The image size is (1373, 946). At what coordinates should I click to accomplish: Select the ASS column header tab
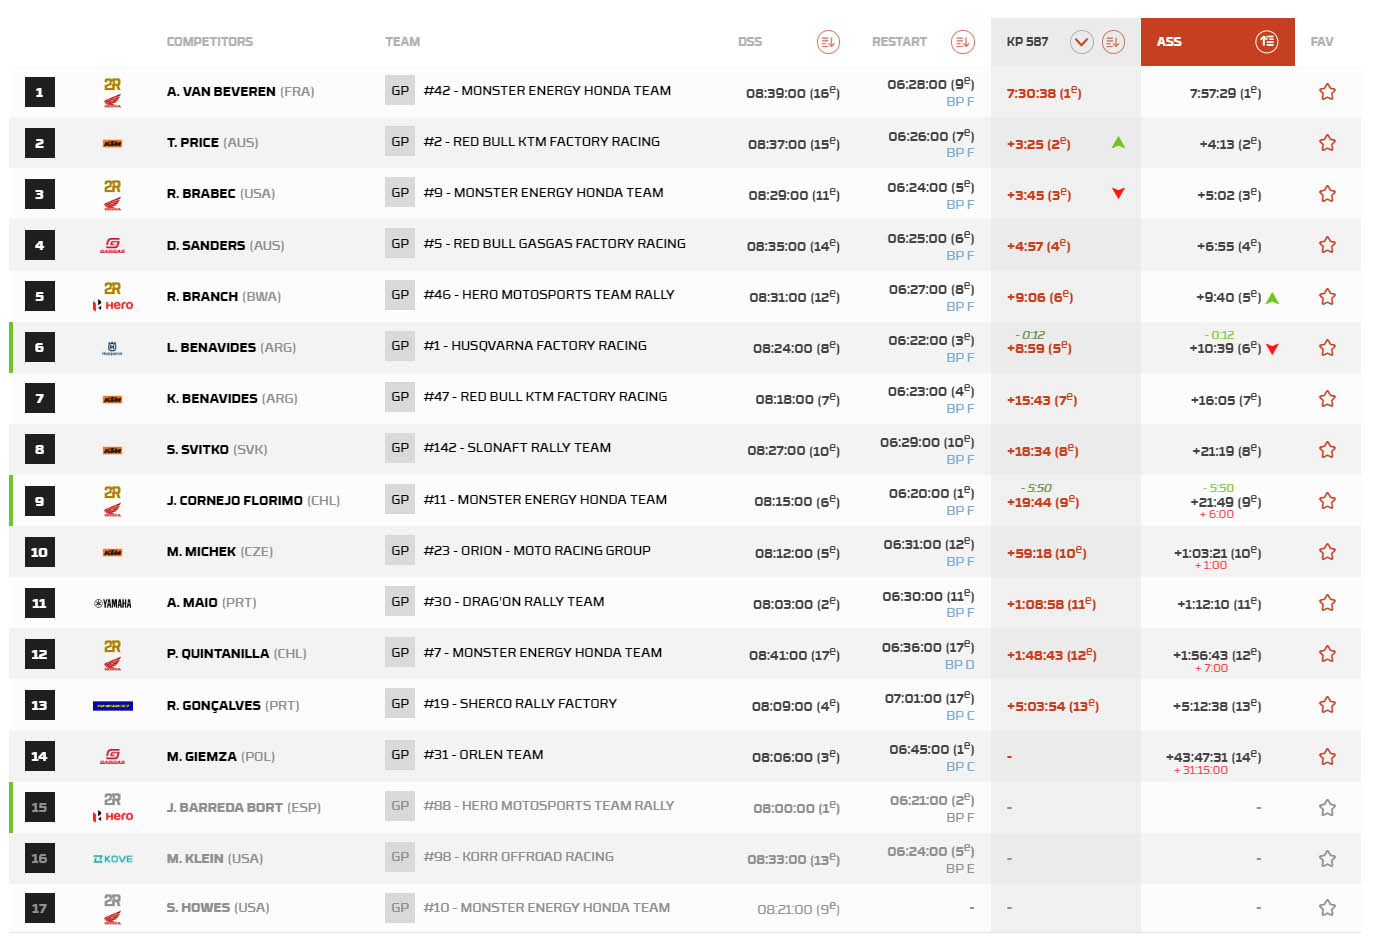tap(1169, 42)
